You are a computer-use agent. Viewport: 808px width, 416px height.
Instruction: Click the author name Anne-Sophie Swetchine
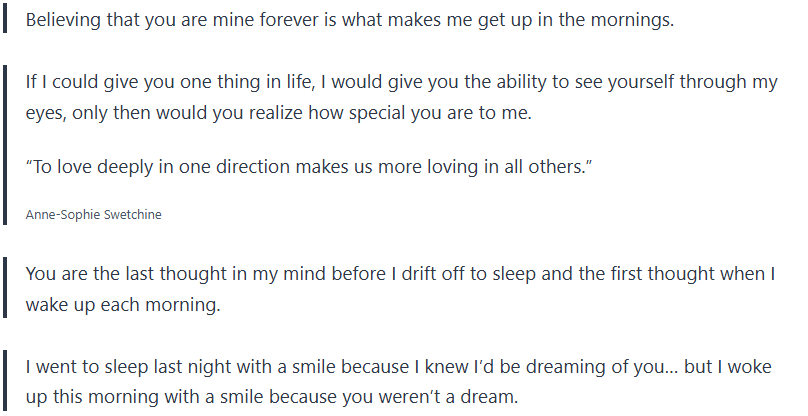[93, 215]
